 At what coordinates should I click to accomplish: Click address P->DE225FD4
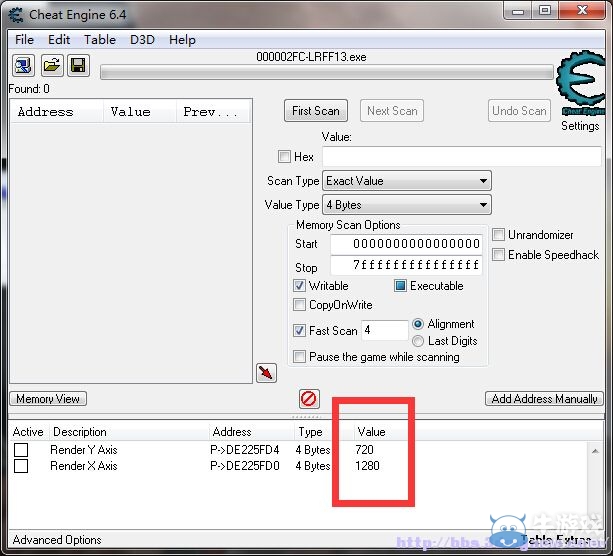pyautogui.click(x=245, y=450)
